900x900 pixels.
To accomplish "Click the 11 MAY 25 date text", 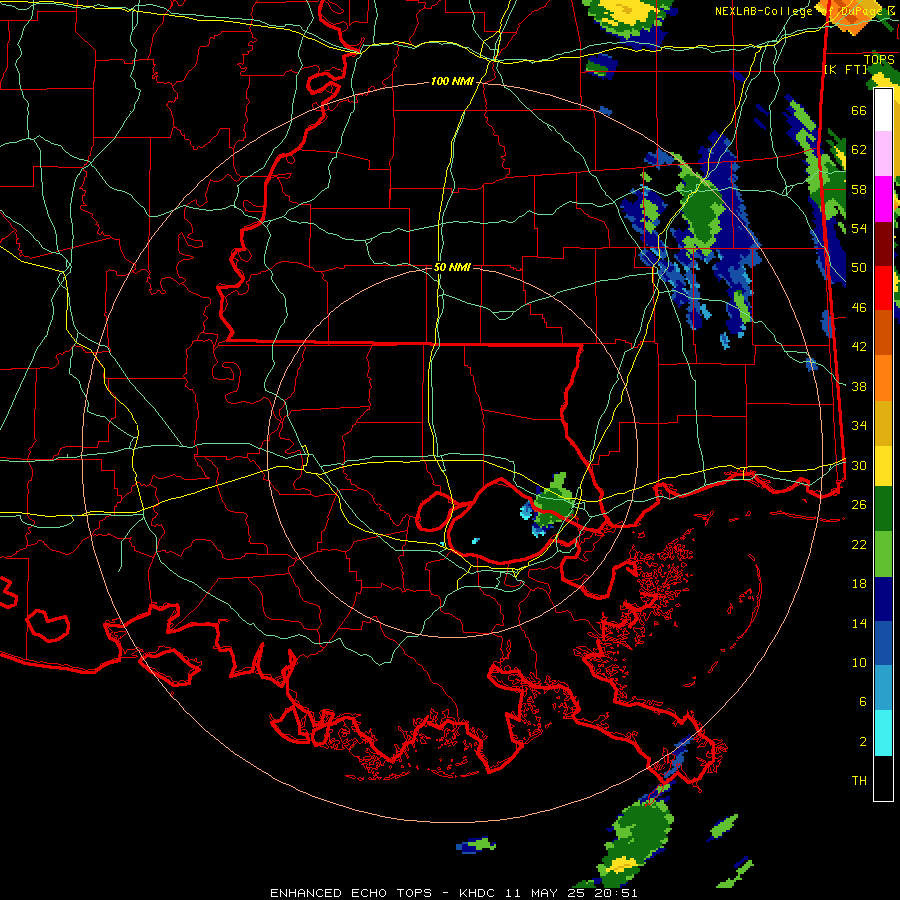I will [x=545, y=893].
